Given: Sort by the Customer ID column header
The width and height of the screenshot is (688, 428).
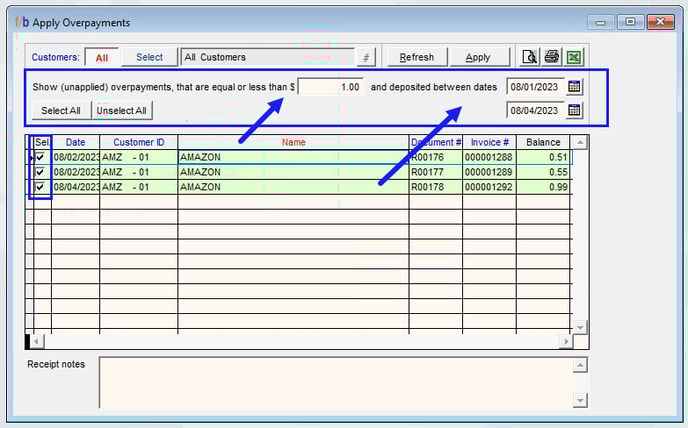Looking at the screenshot, I should tap(138, 142).
